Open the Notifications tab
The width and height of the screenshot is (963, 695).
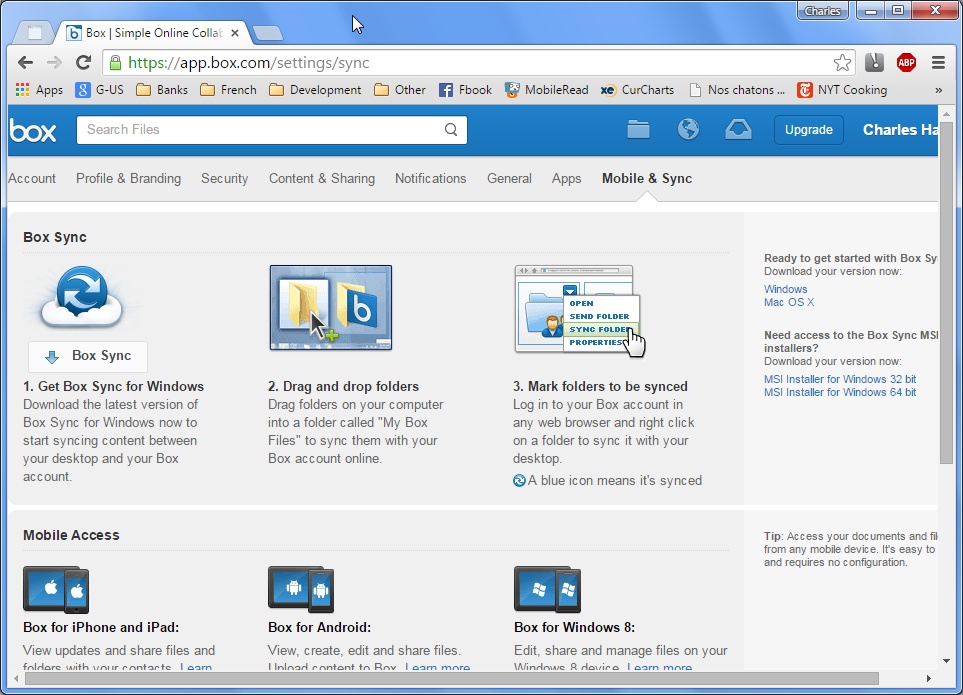click(431, 179)
